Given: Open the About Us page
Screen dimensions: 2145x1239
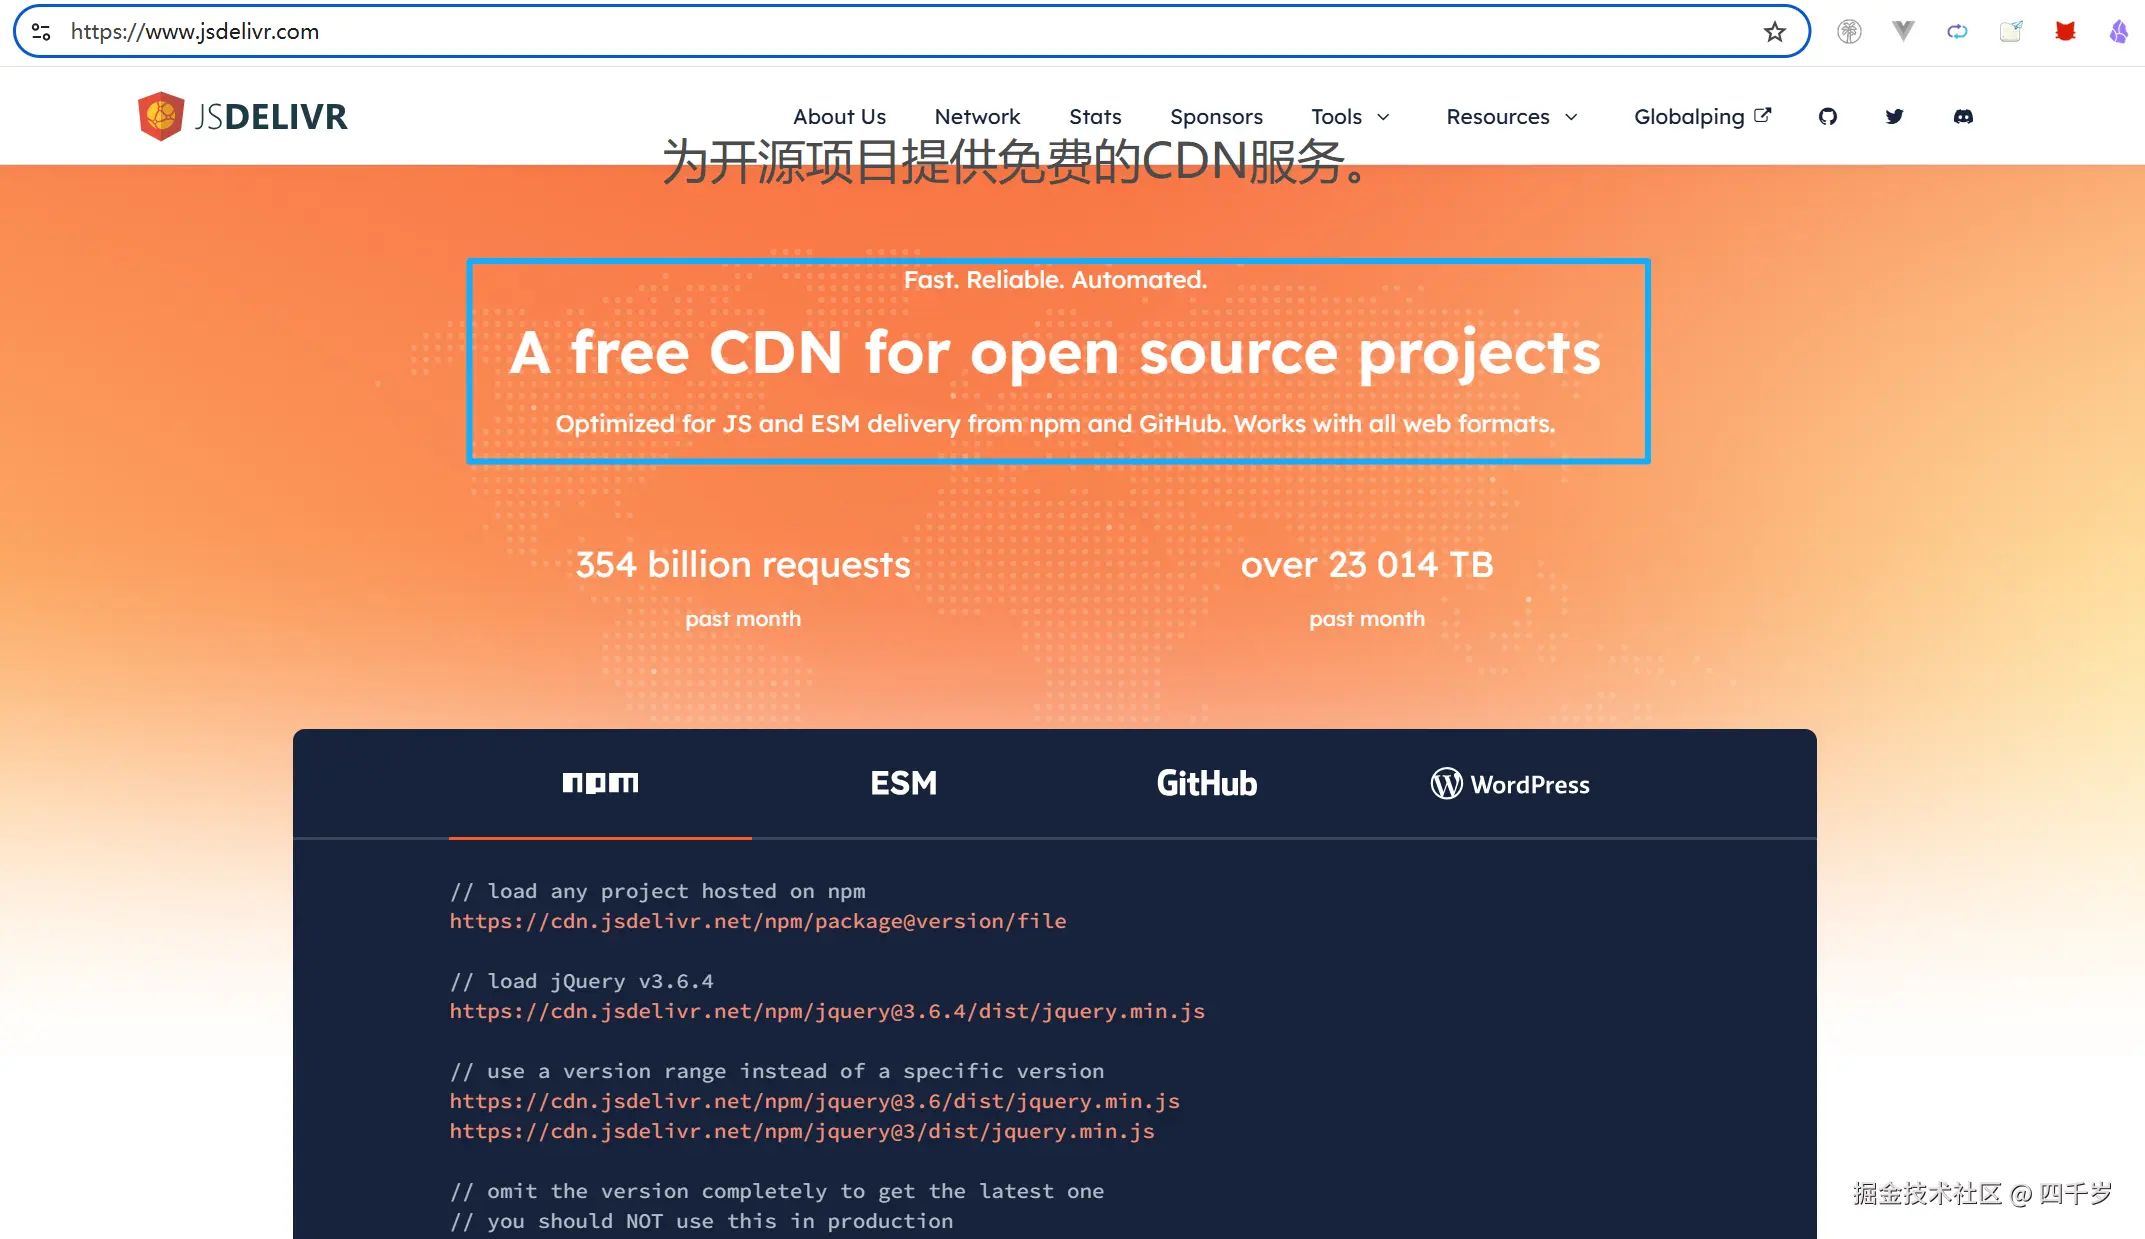Looking at the screenshot, I should [839, 117].
